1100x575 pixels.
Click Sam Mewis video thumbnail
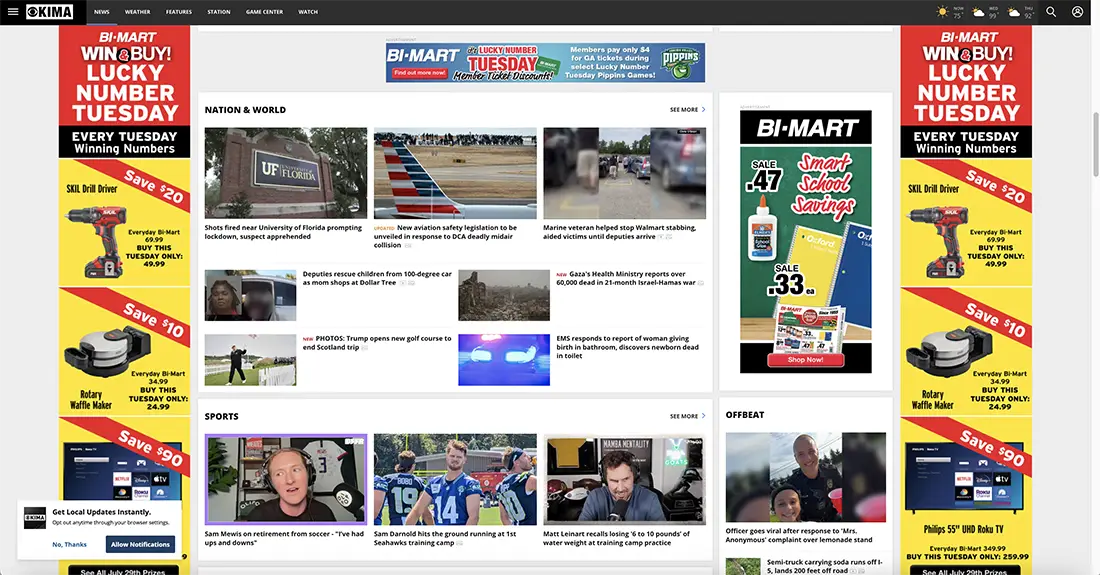pos(286,479)
